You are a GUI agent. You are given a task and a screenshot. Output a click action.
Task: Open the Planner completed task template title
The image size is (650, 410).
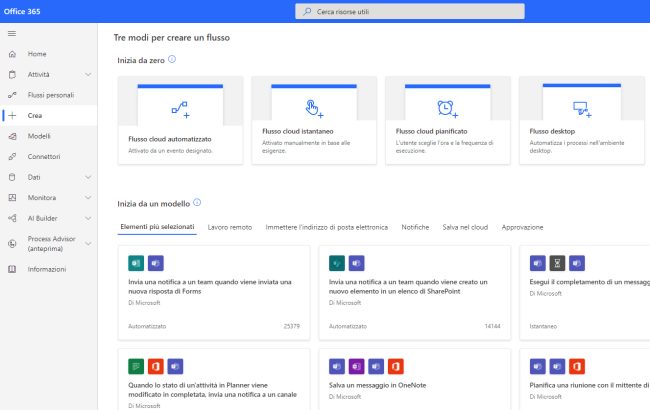tap(212, 390)
